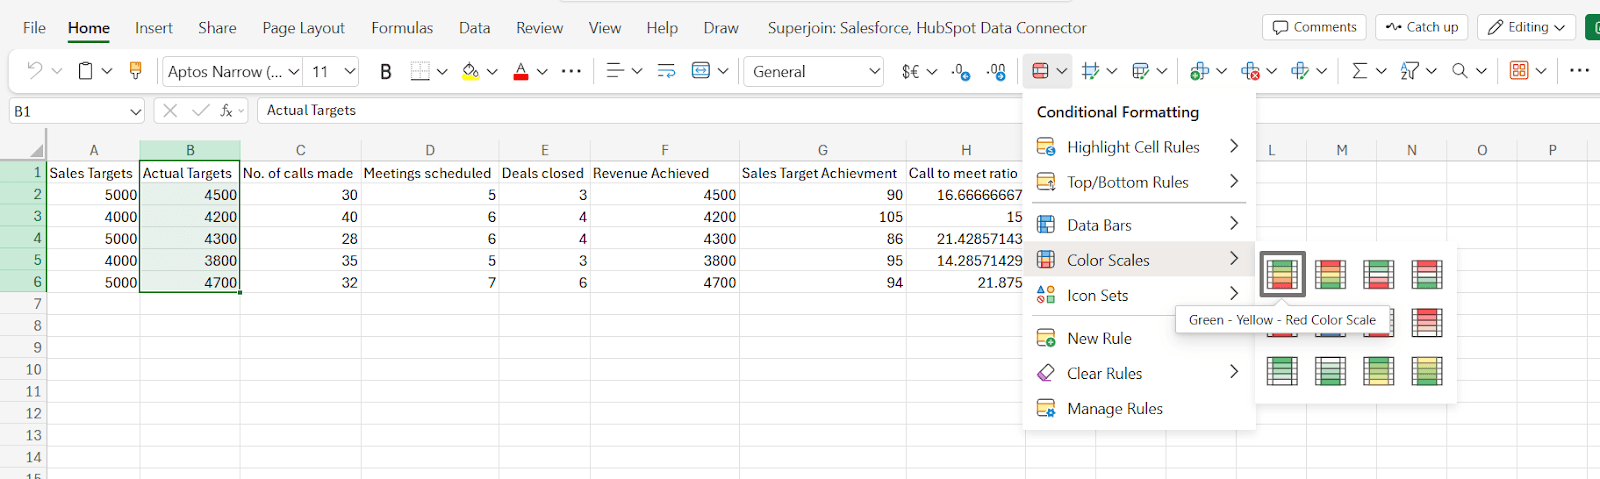Screen dimensions: 1600x479
Task: Apply Green-Yellow-Red color scale
Action: [x=1282, y=274]
